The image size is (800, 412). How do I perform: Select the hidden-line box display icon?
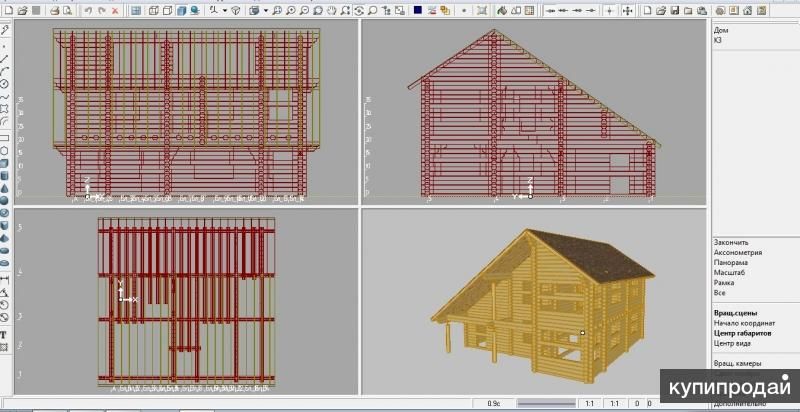(167, 10)
